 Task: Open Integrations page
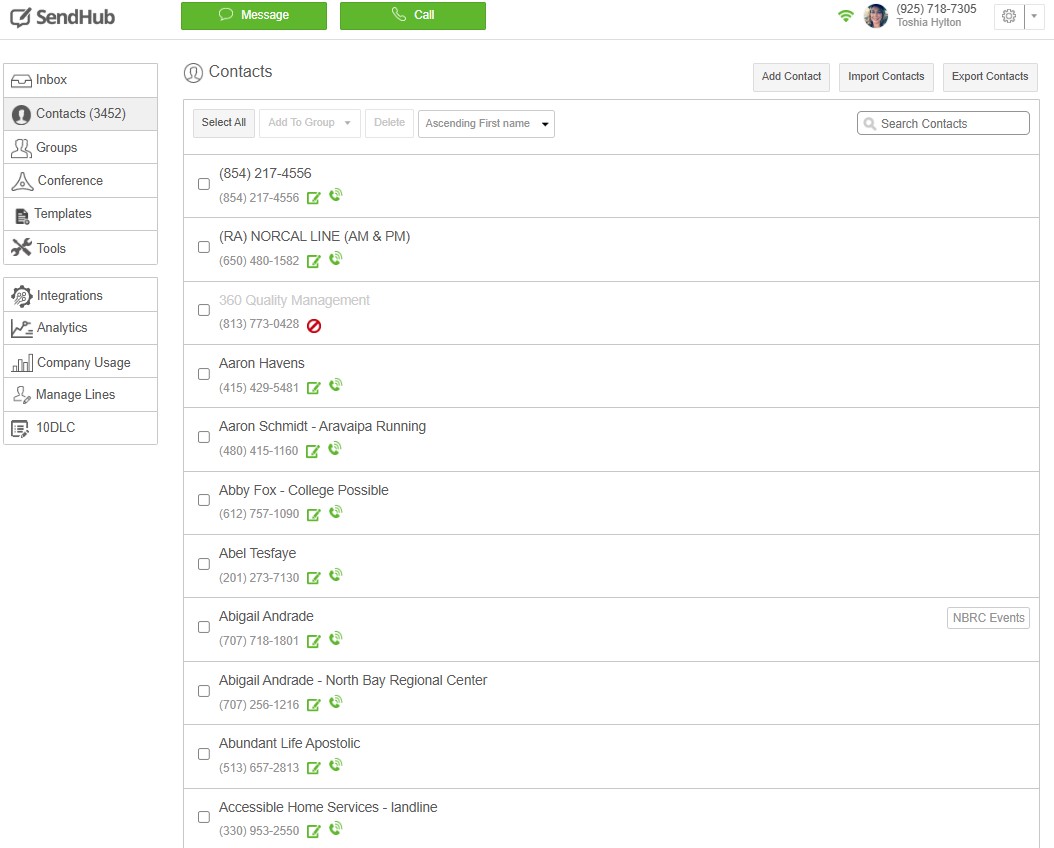[x=81, y=295]
